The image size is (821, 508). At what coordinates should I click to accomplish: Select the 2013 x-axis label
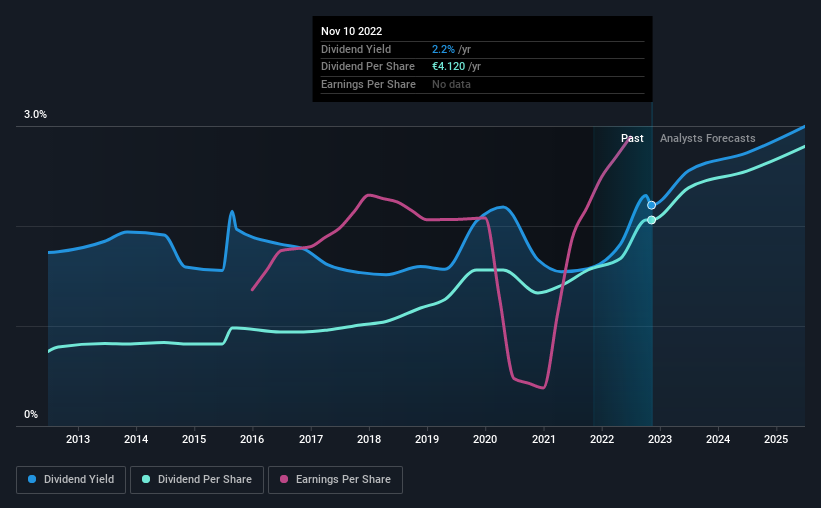(x=77, y=439)
